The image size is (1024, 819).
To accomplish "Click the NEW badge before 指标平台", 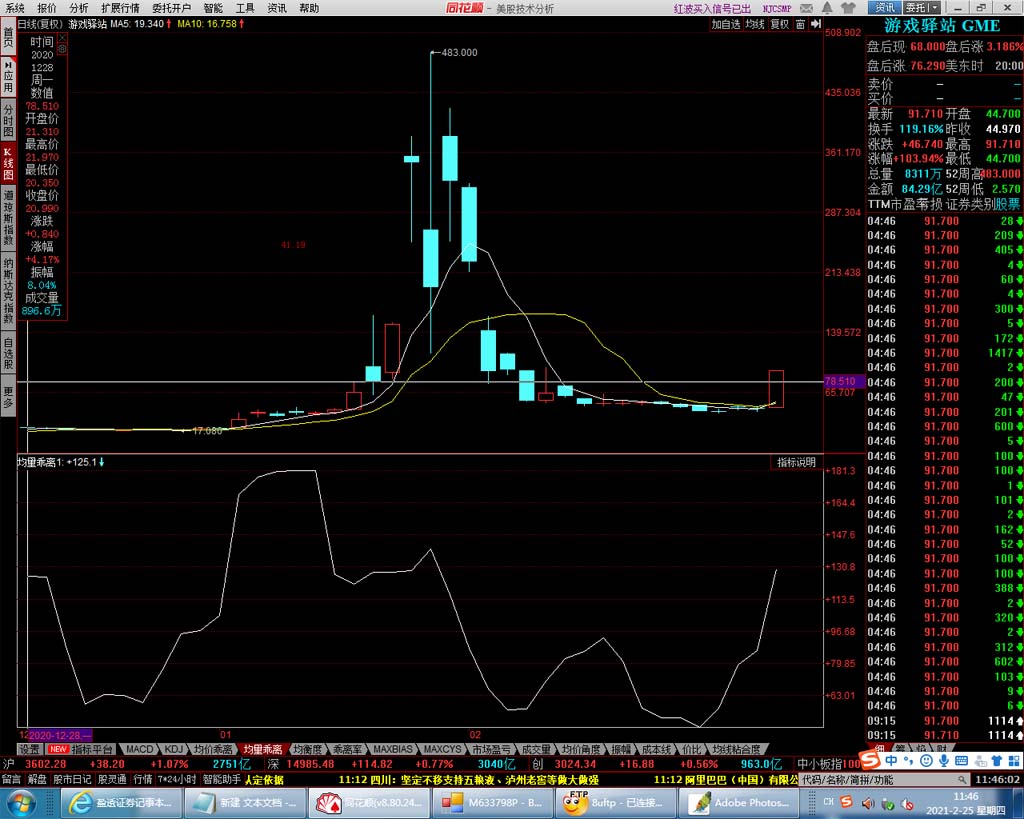I will (58, 749).
